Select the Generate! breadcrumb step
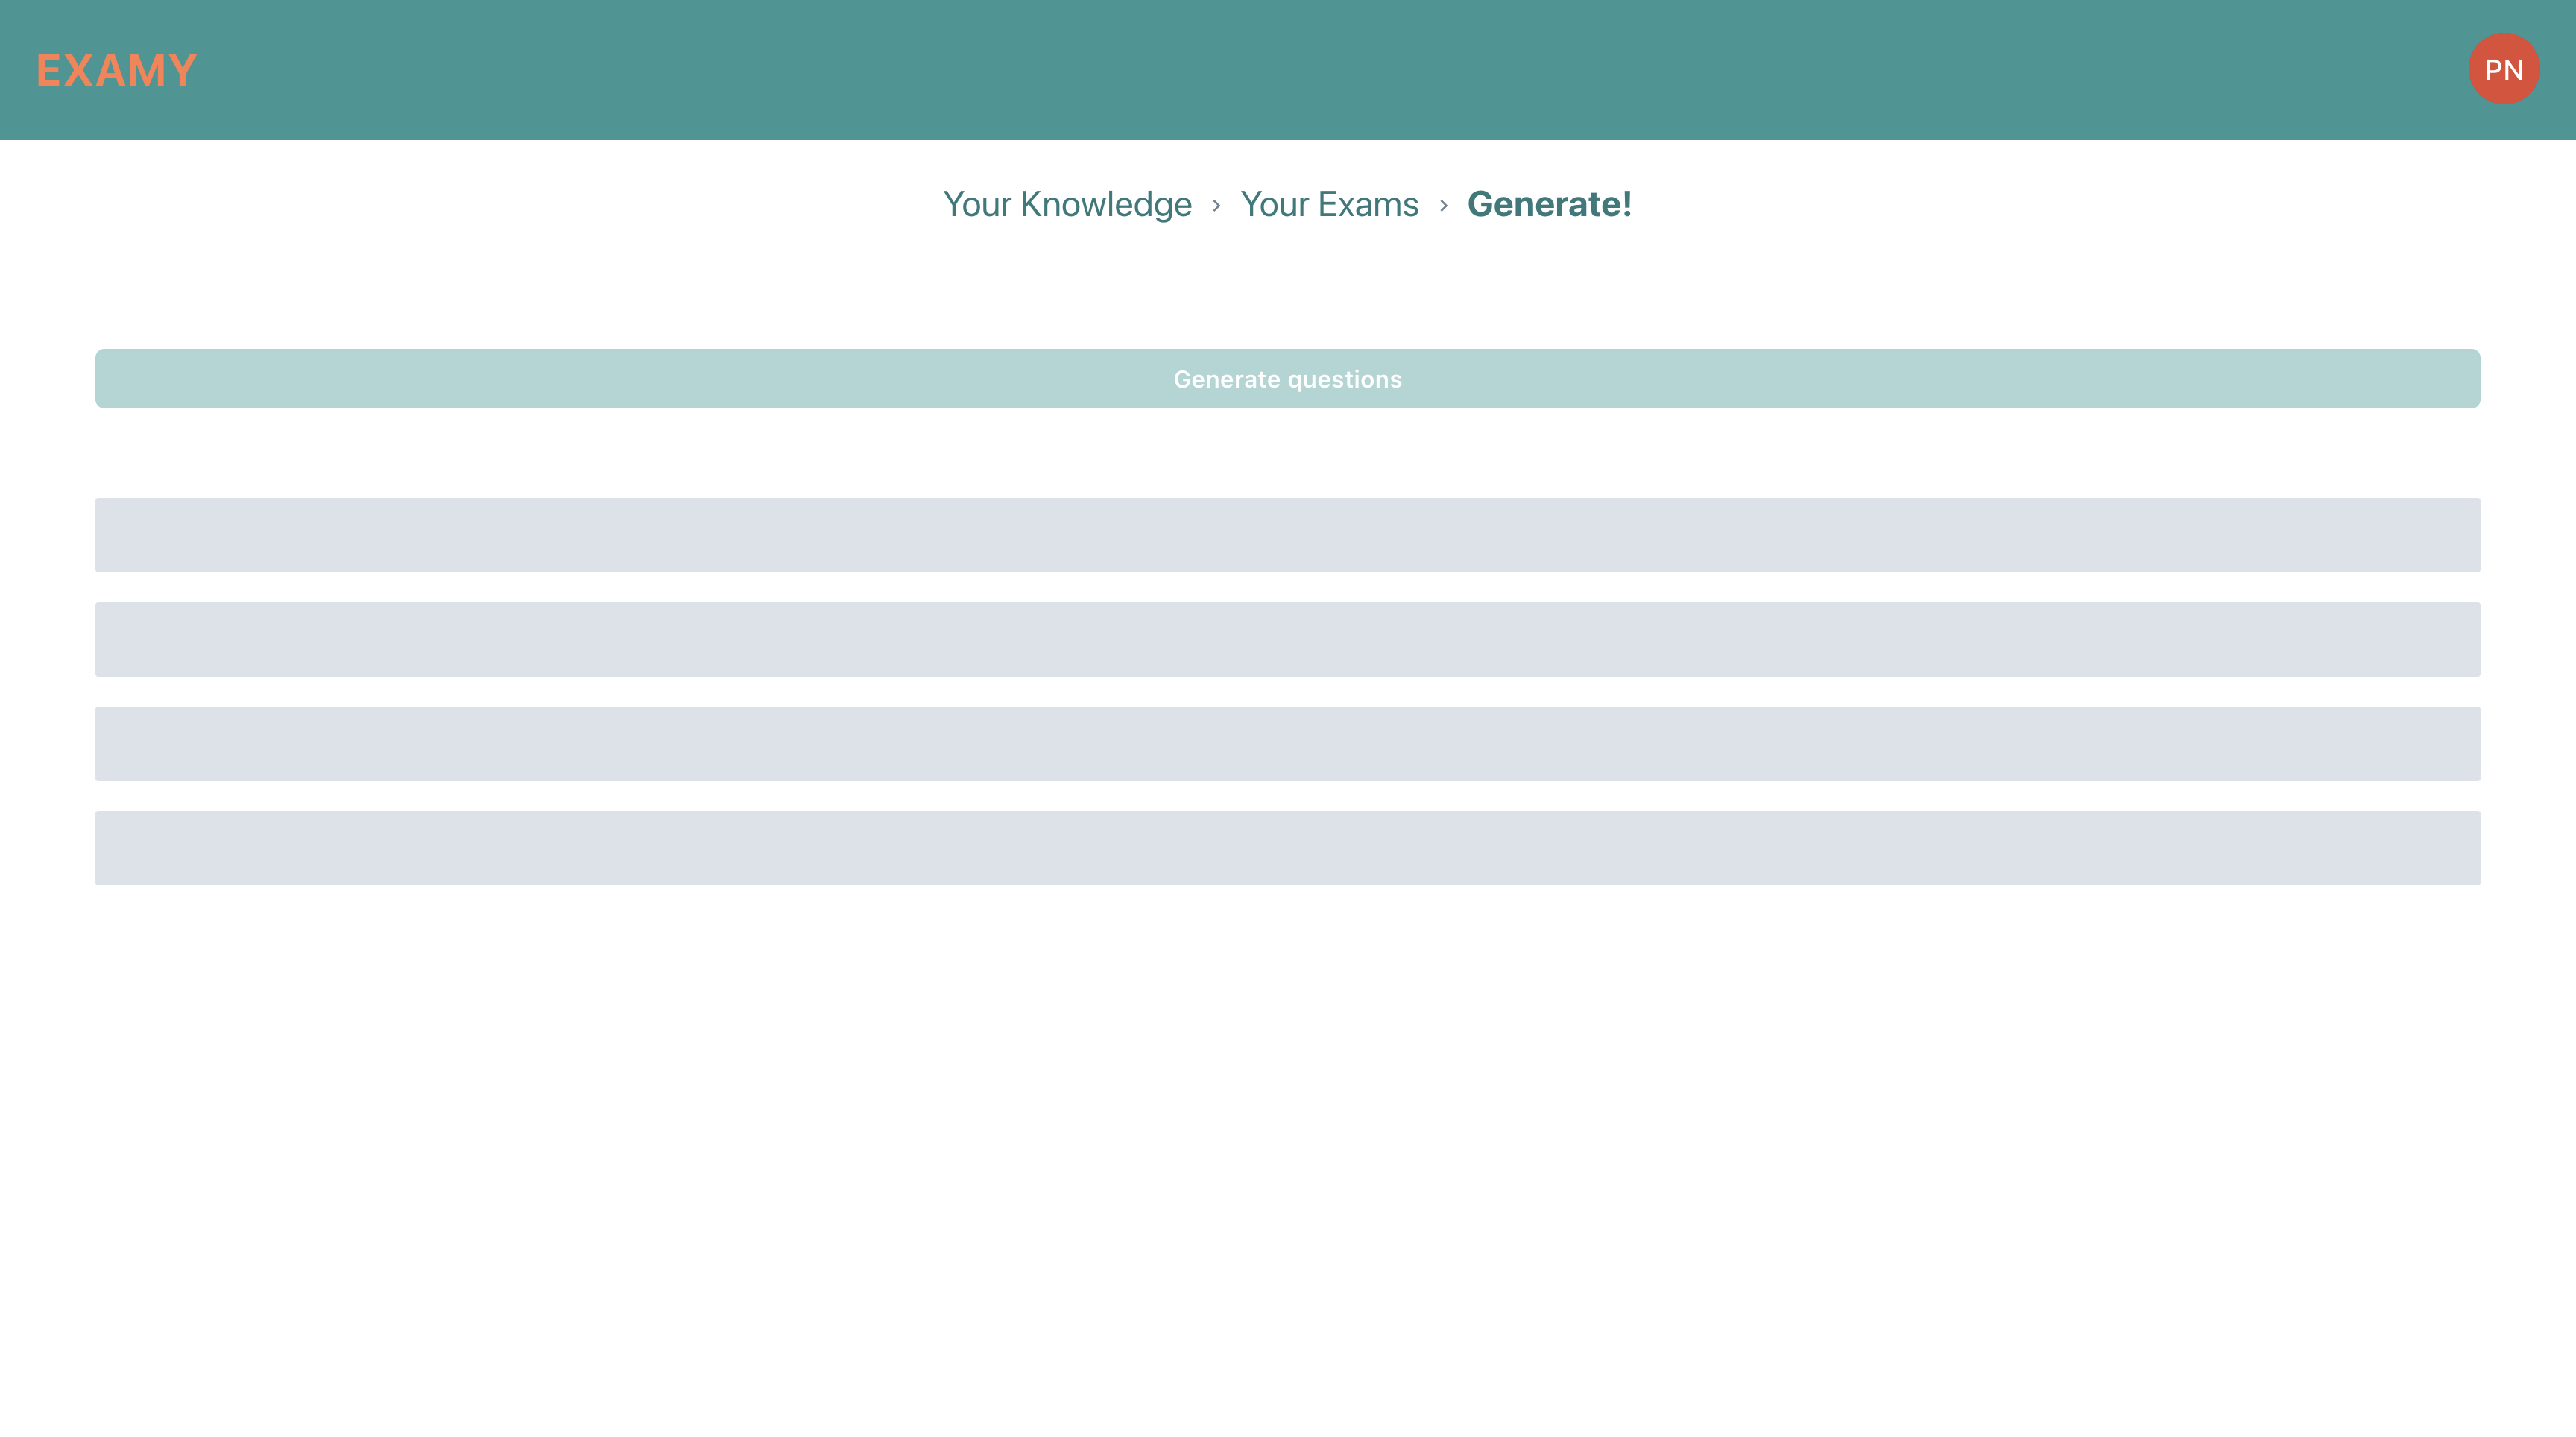2576x1437 pixels. coord(1549,204)
